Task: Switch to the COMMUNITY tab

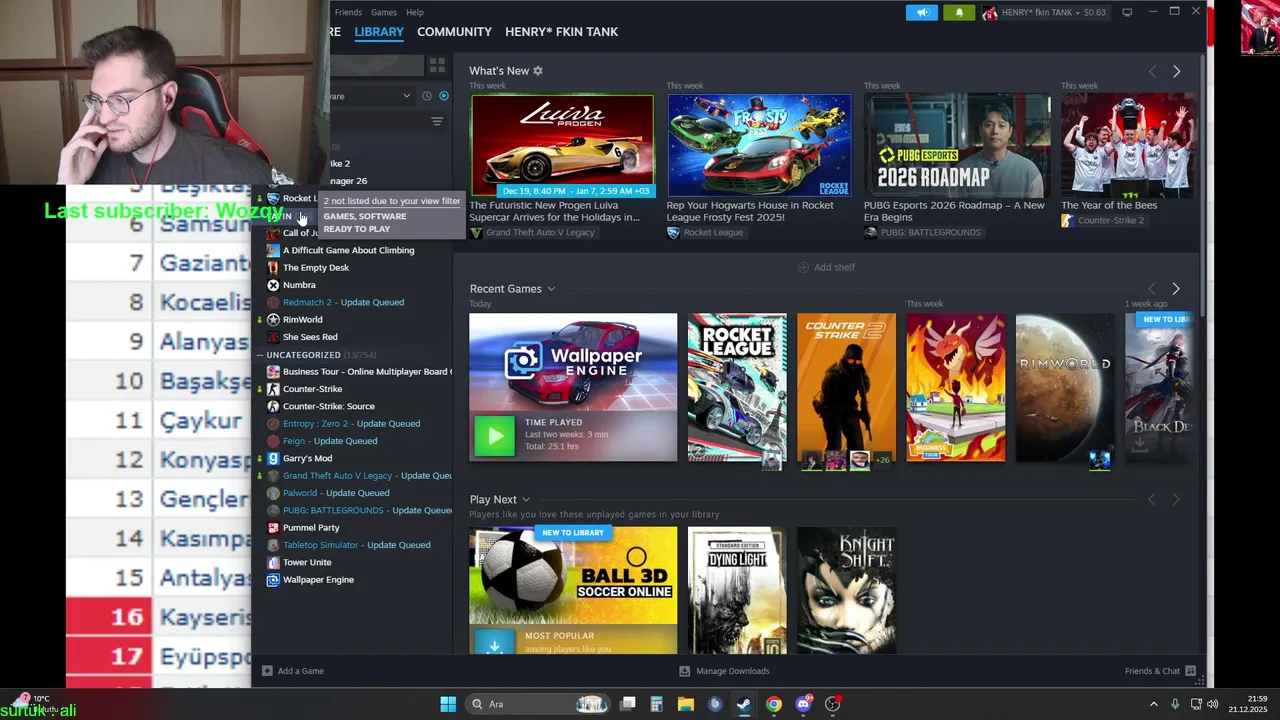Action: (454, 32)
